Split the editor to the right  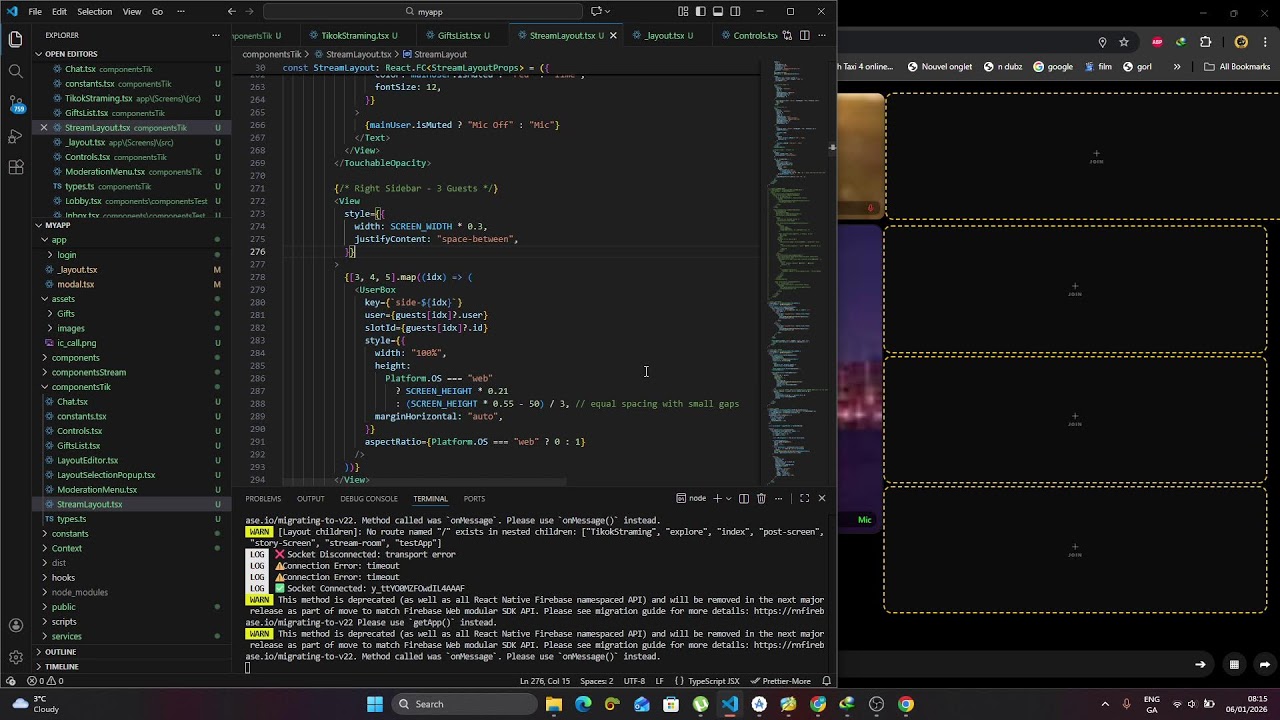(804, 35)
